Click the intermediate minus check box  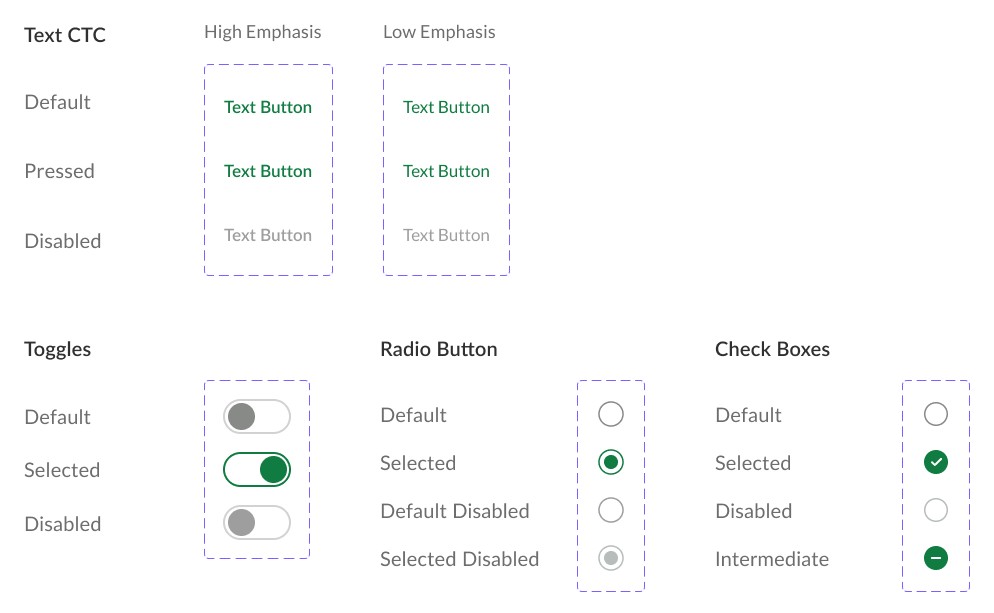click(935, 558)
